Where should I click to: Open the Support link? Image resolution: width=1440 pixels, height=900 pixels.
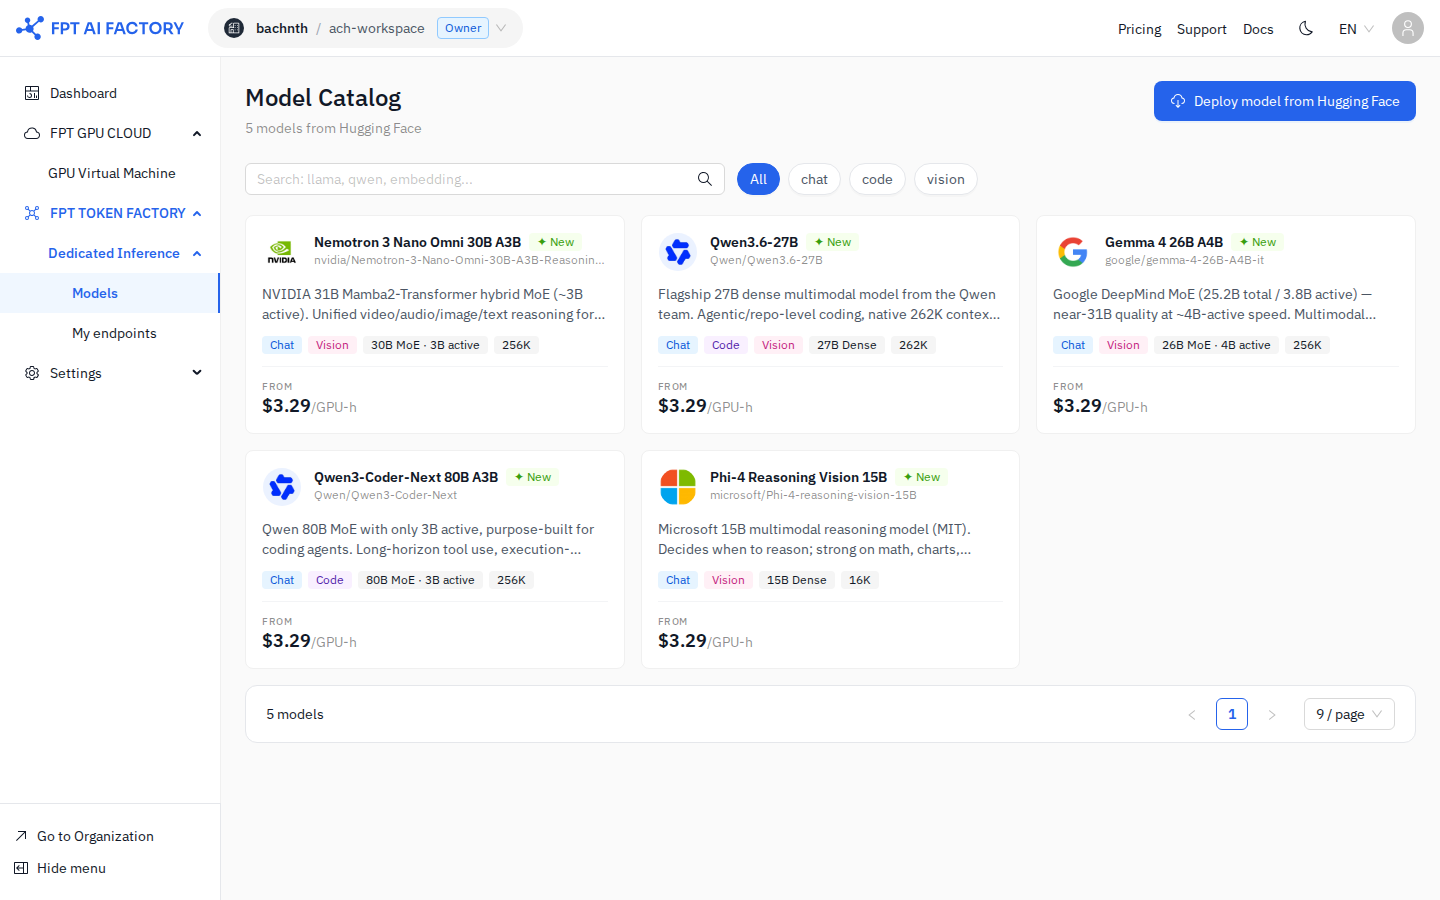tap(1201, 29)
